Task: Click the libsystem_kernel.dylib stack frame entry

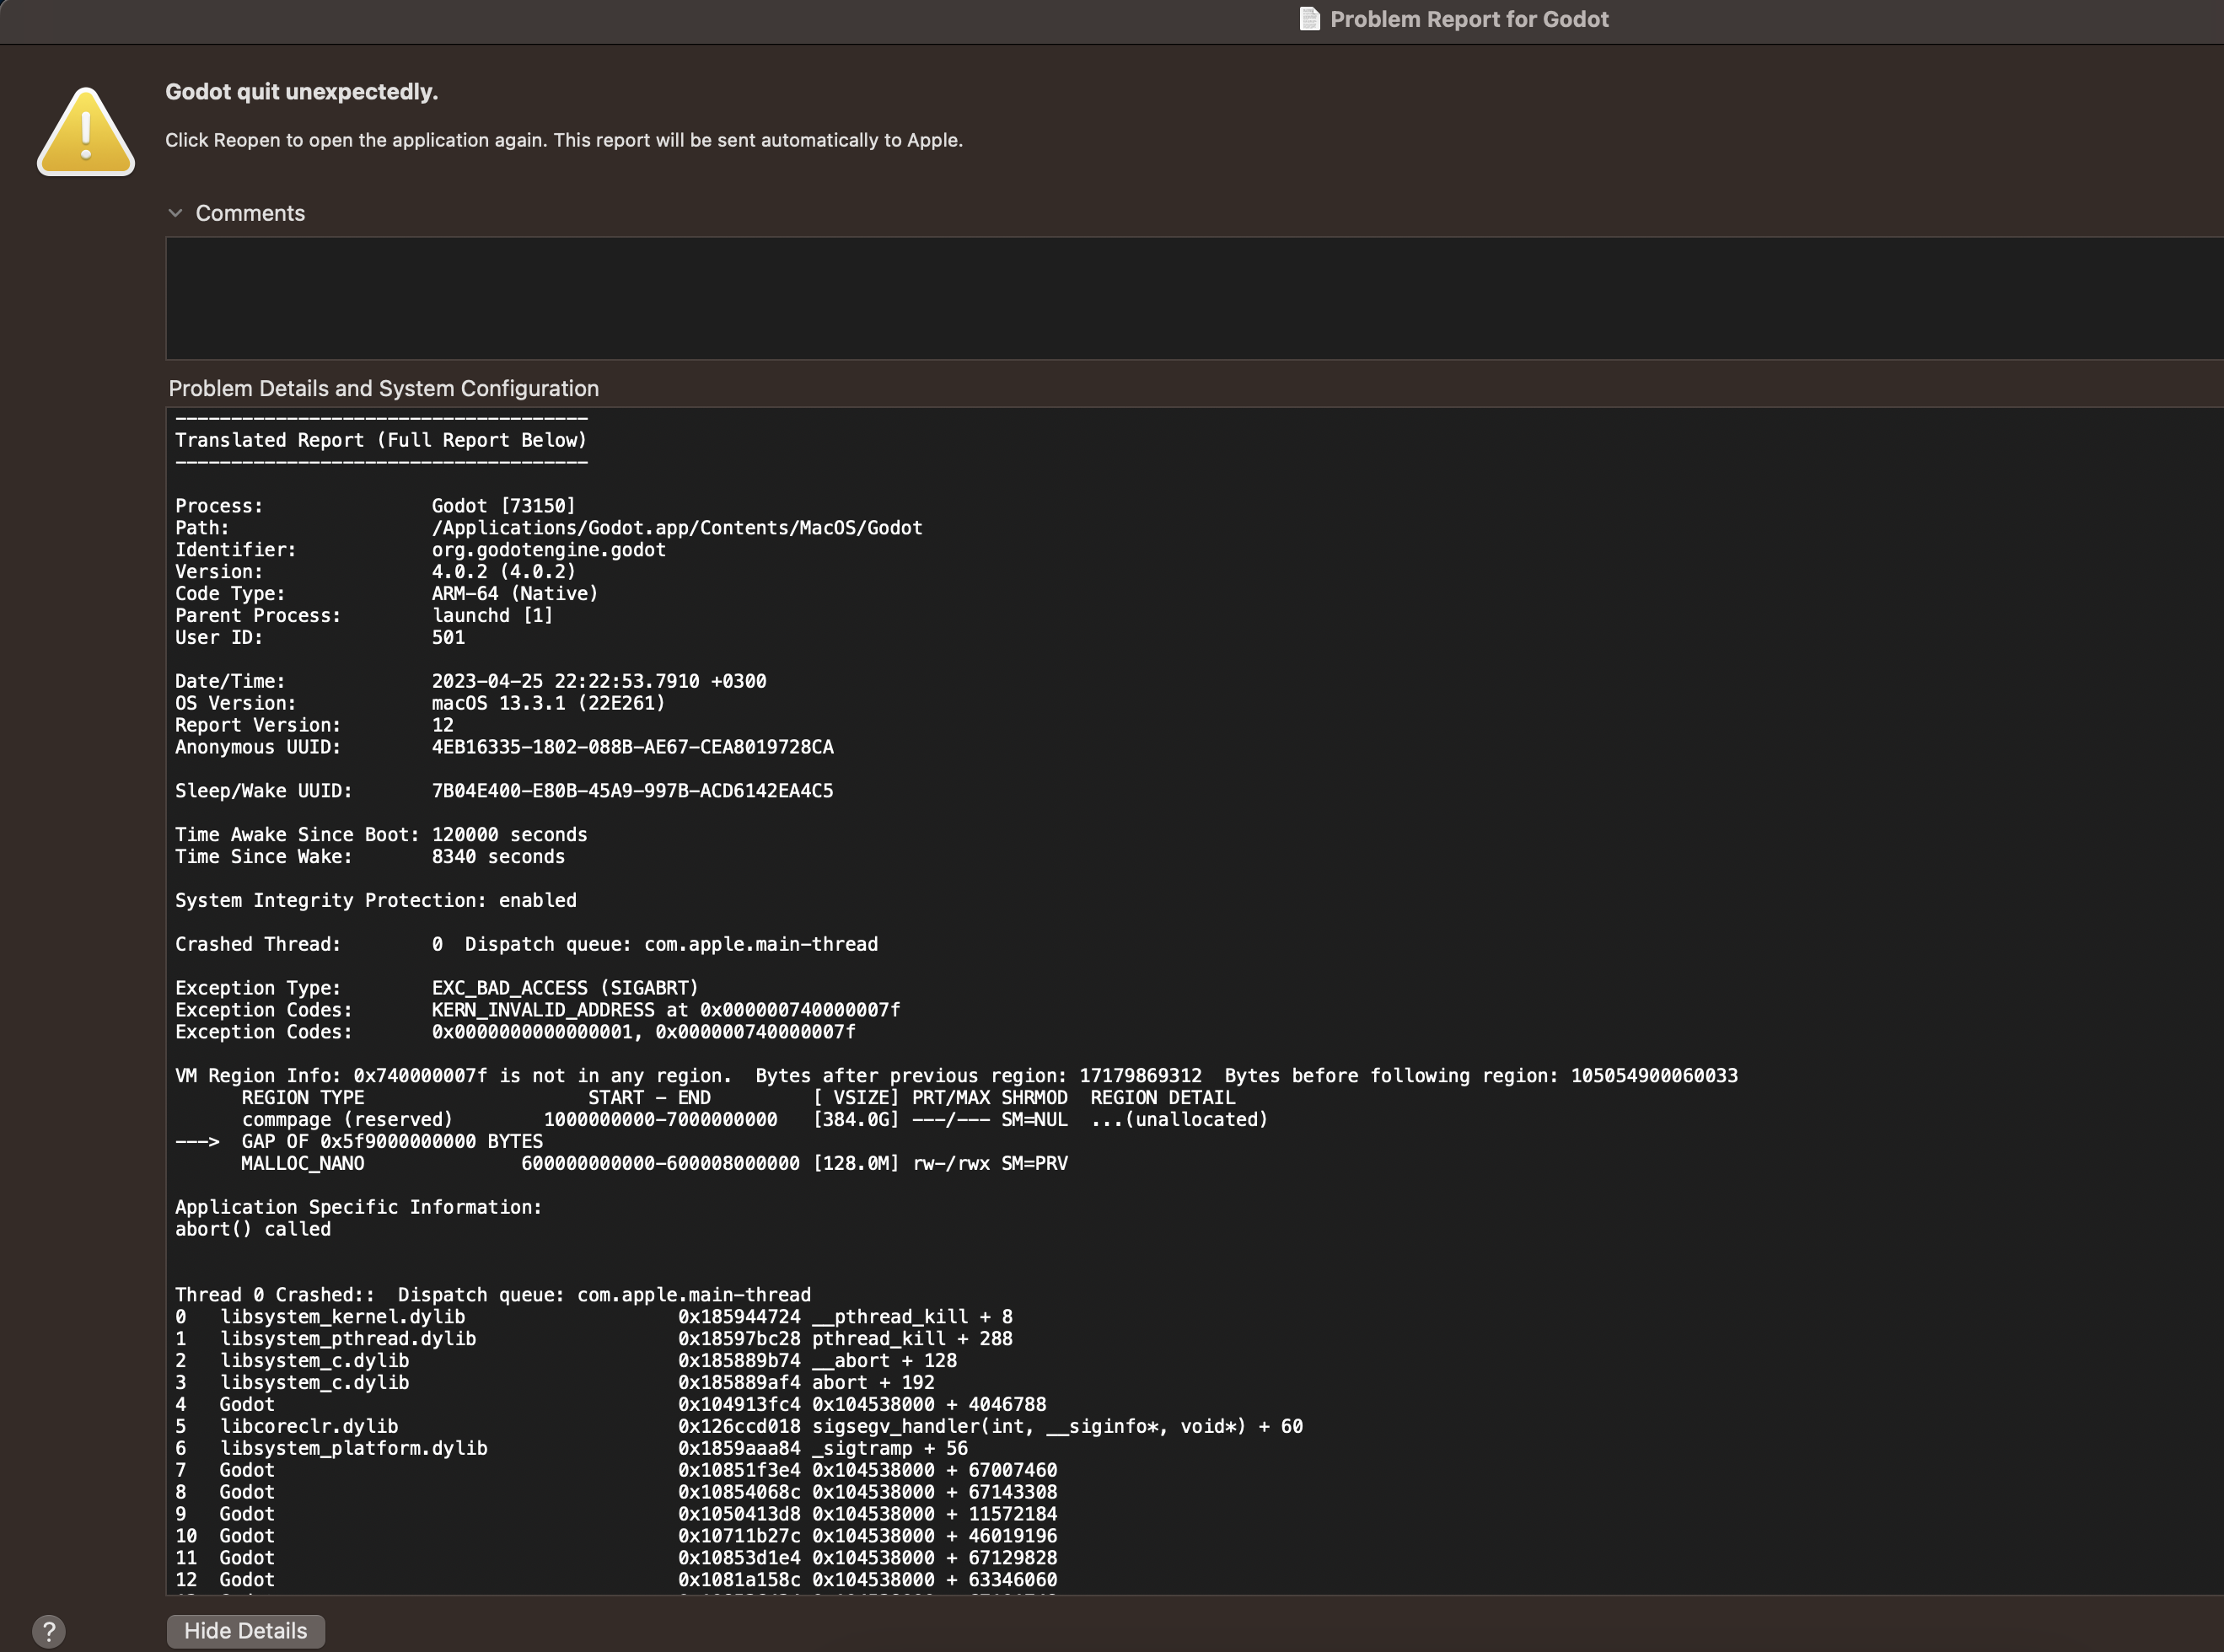Action: pyautogui.click(x=343, y=1317)
